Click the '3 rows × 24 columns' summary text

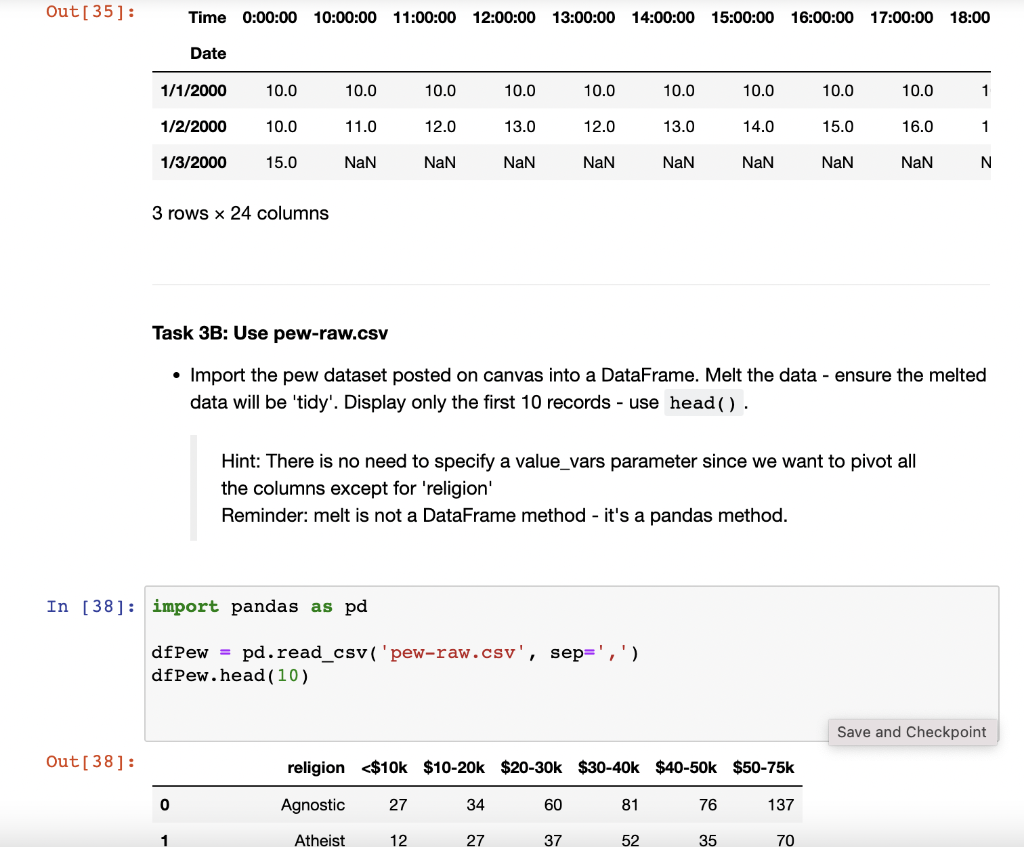[x=239, y=213]
